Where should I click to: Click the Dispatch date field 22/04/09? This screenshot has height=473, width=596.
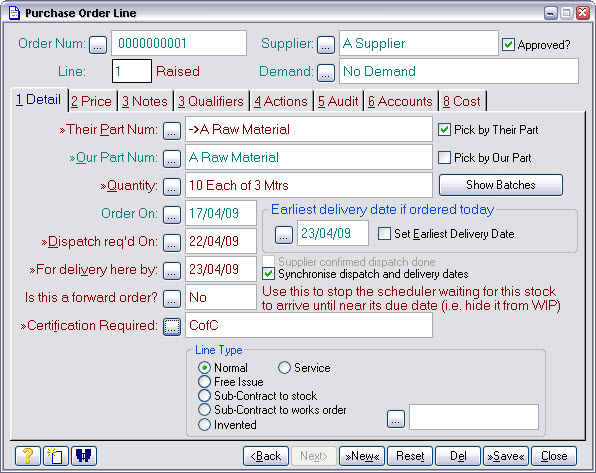click(221, 241)
